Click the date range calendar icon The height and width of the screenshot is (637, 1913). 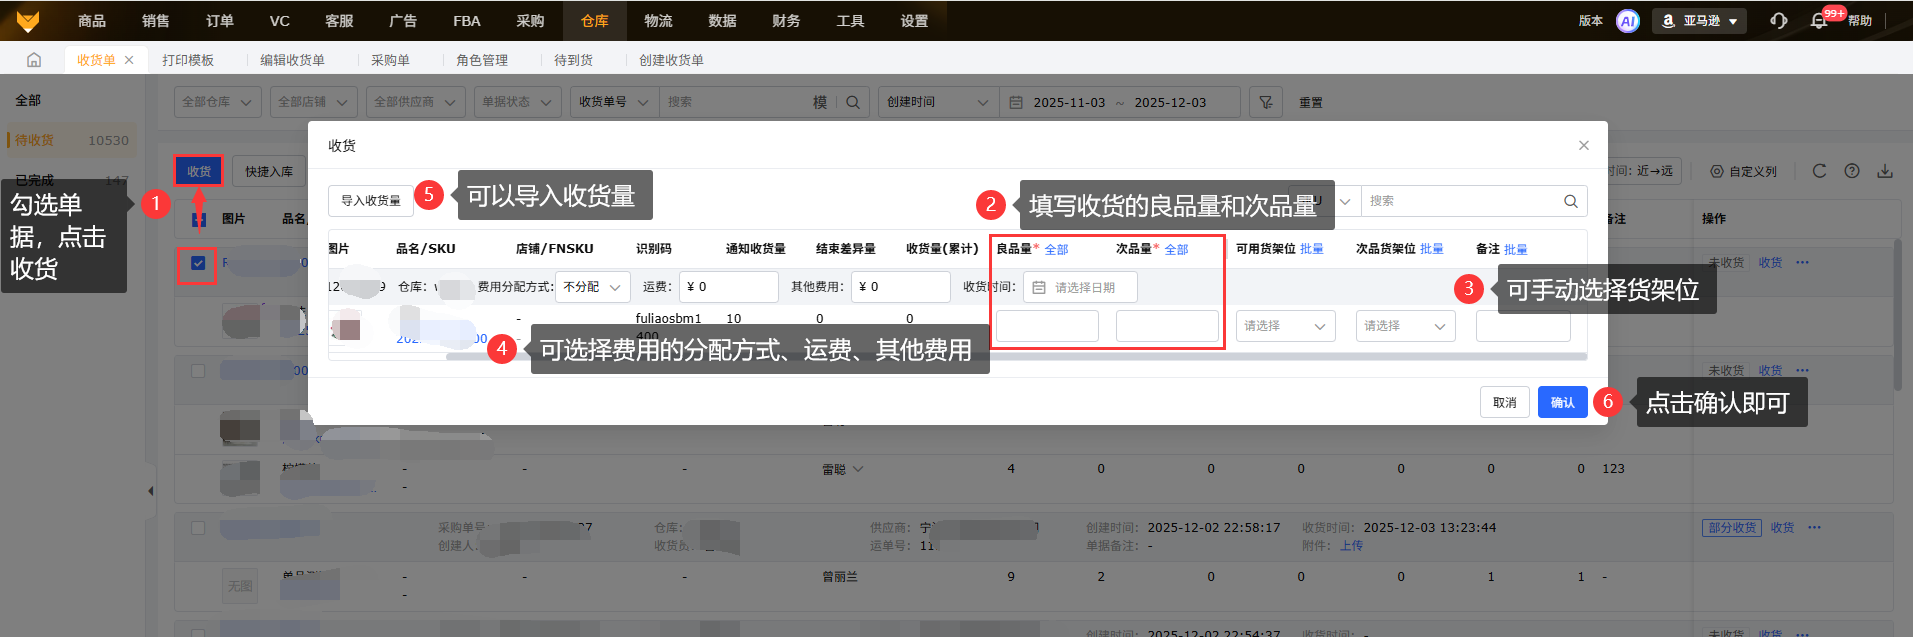pyautogui.click(x=1016, y=102)
